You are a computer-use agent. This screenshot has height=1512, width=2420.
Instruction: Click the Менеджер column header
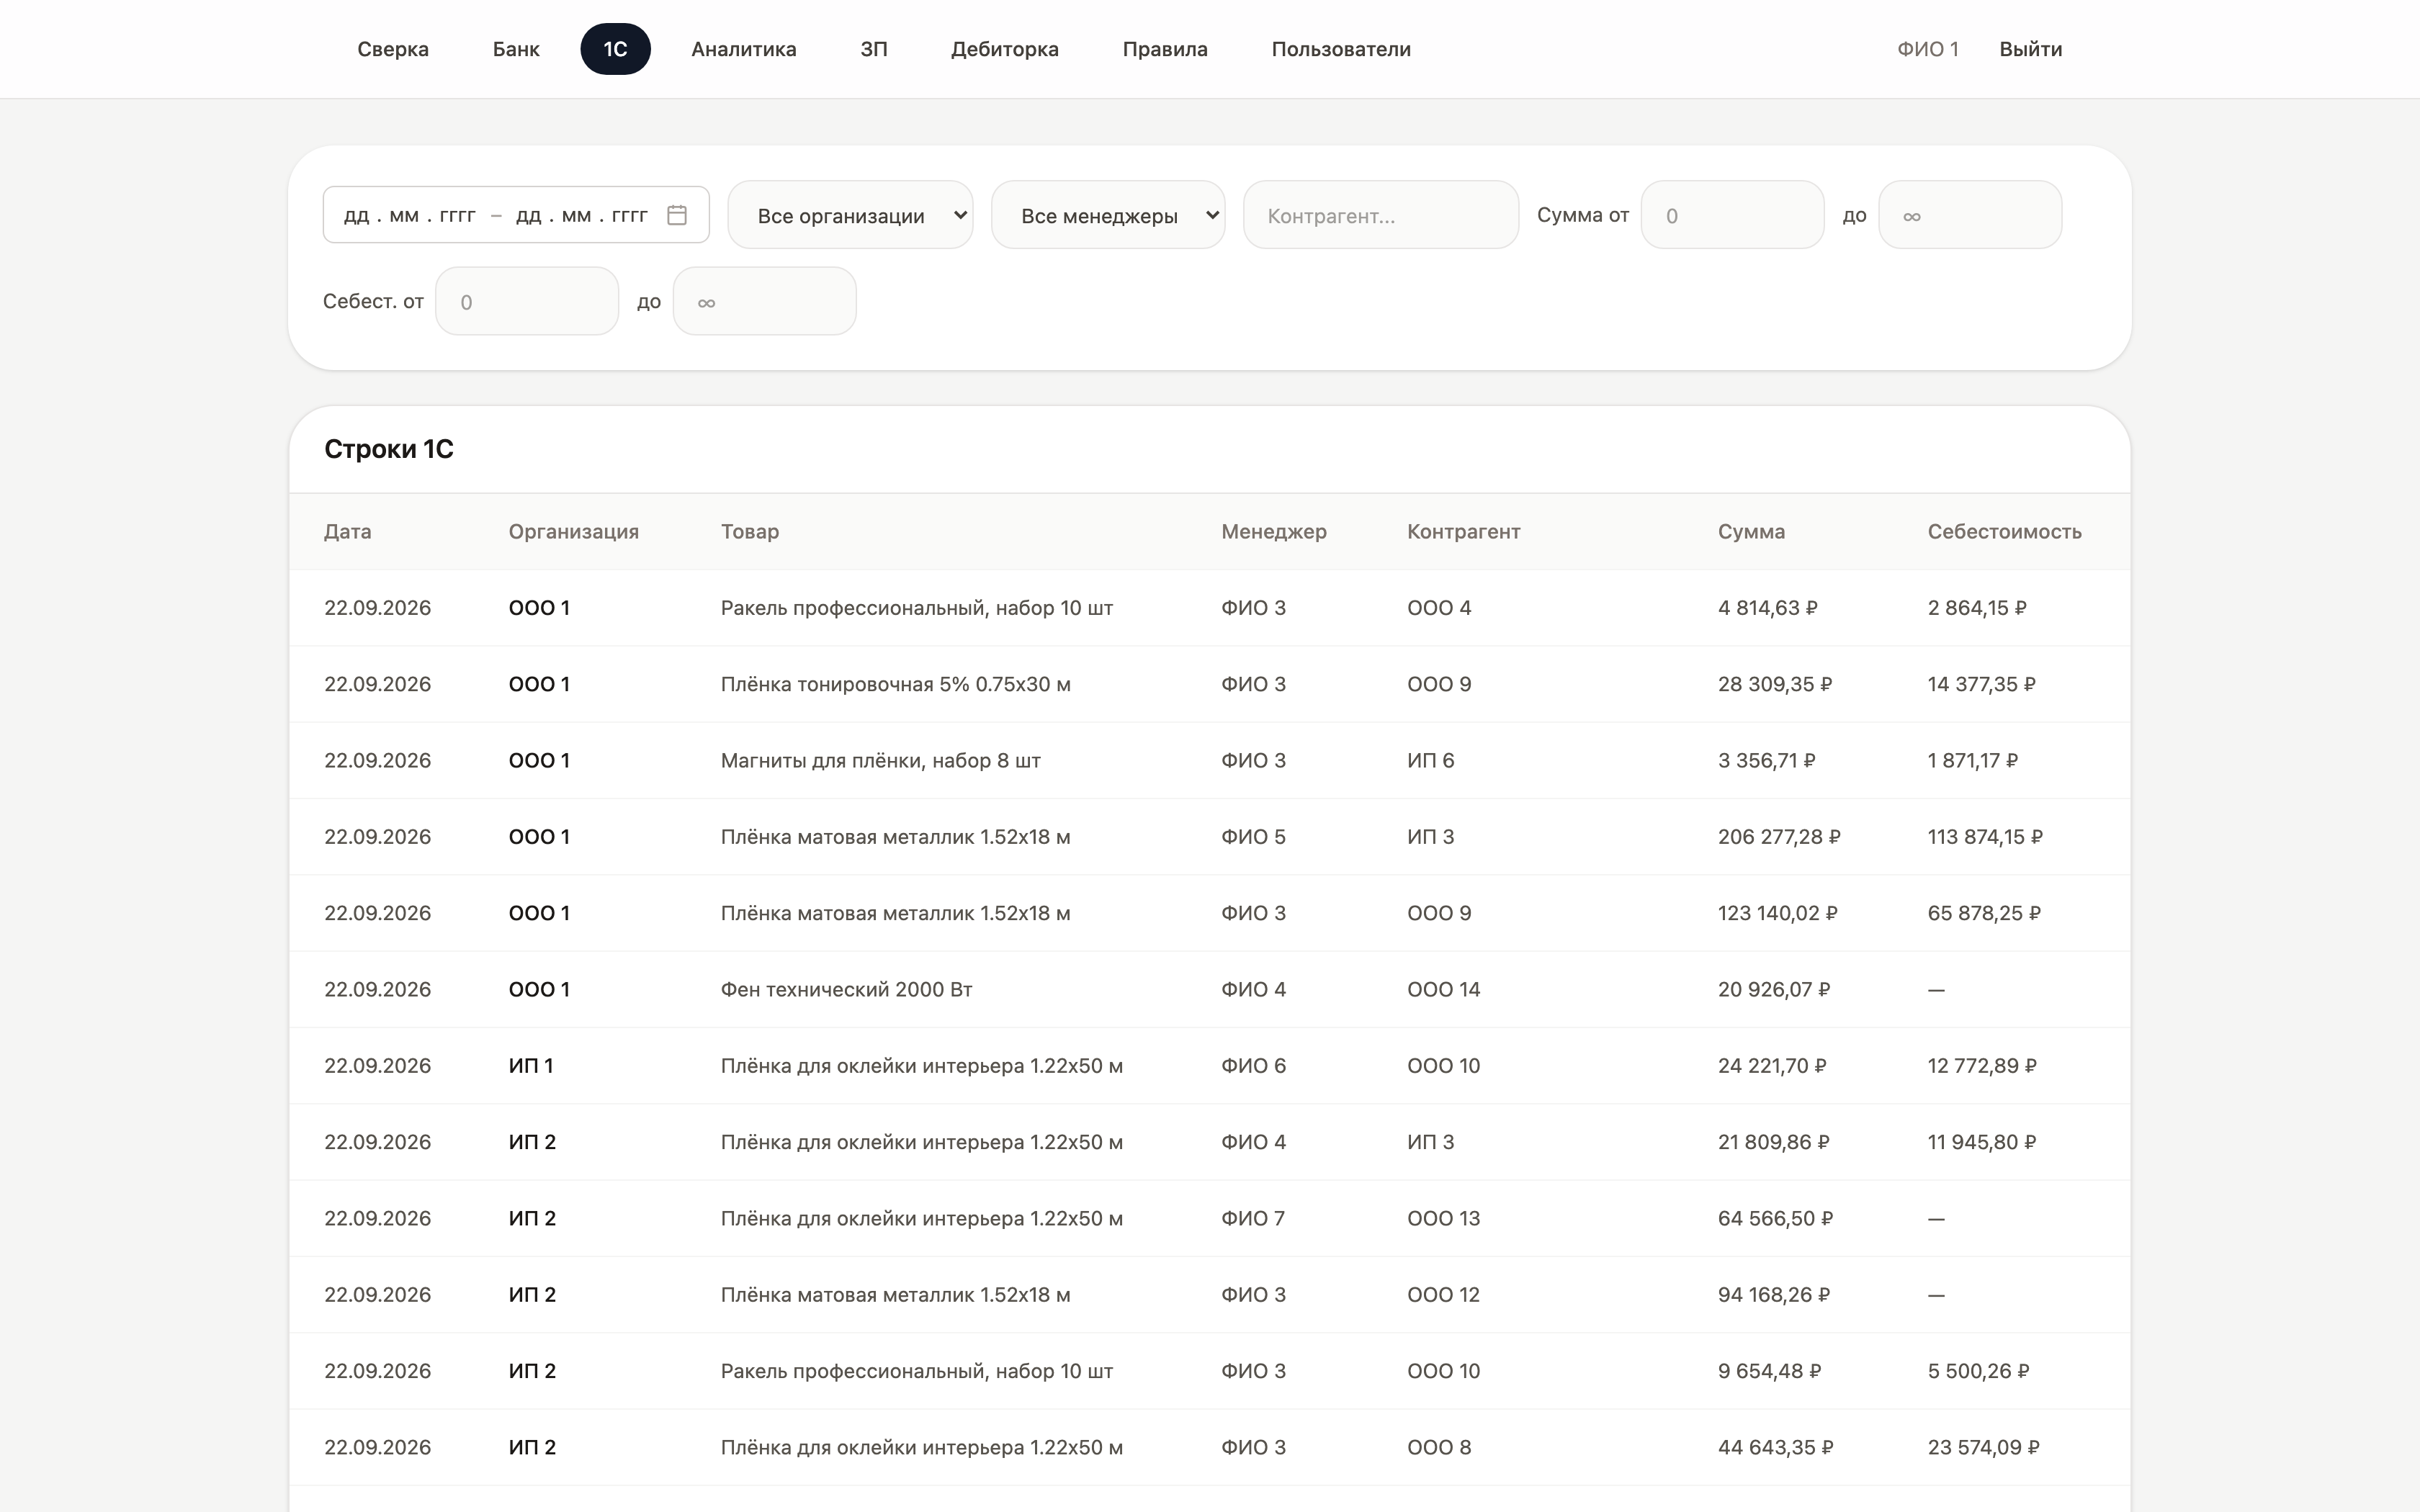tap(1274, 532)
